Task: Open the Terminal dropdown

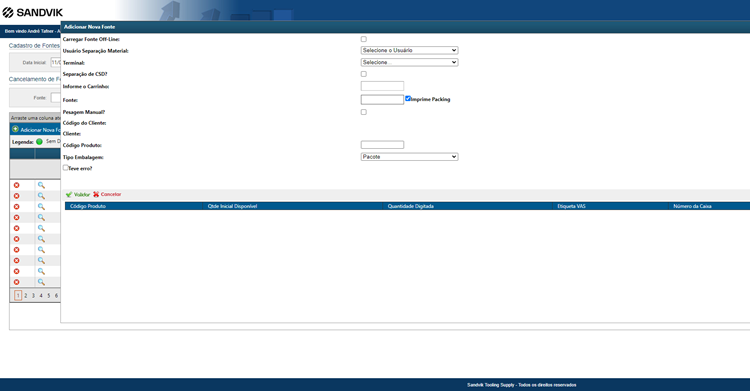Action: [409, 62]
